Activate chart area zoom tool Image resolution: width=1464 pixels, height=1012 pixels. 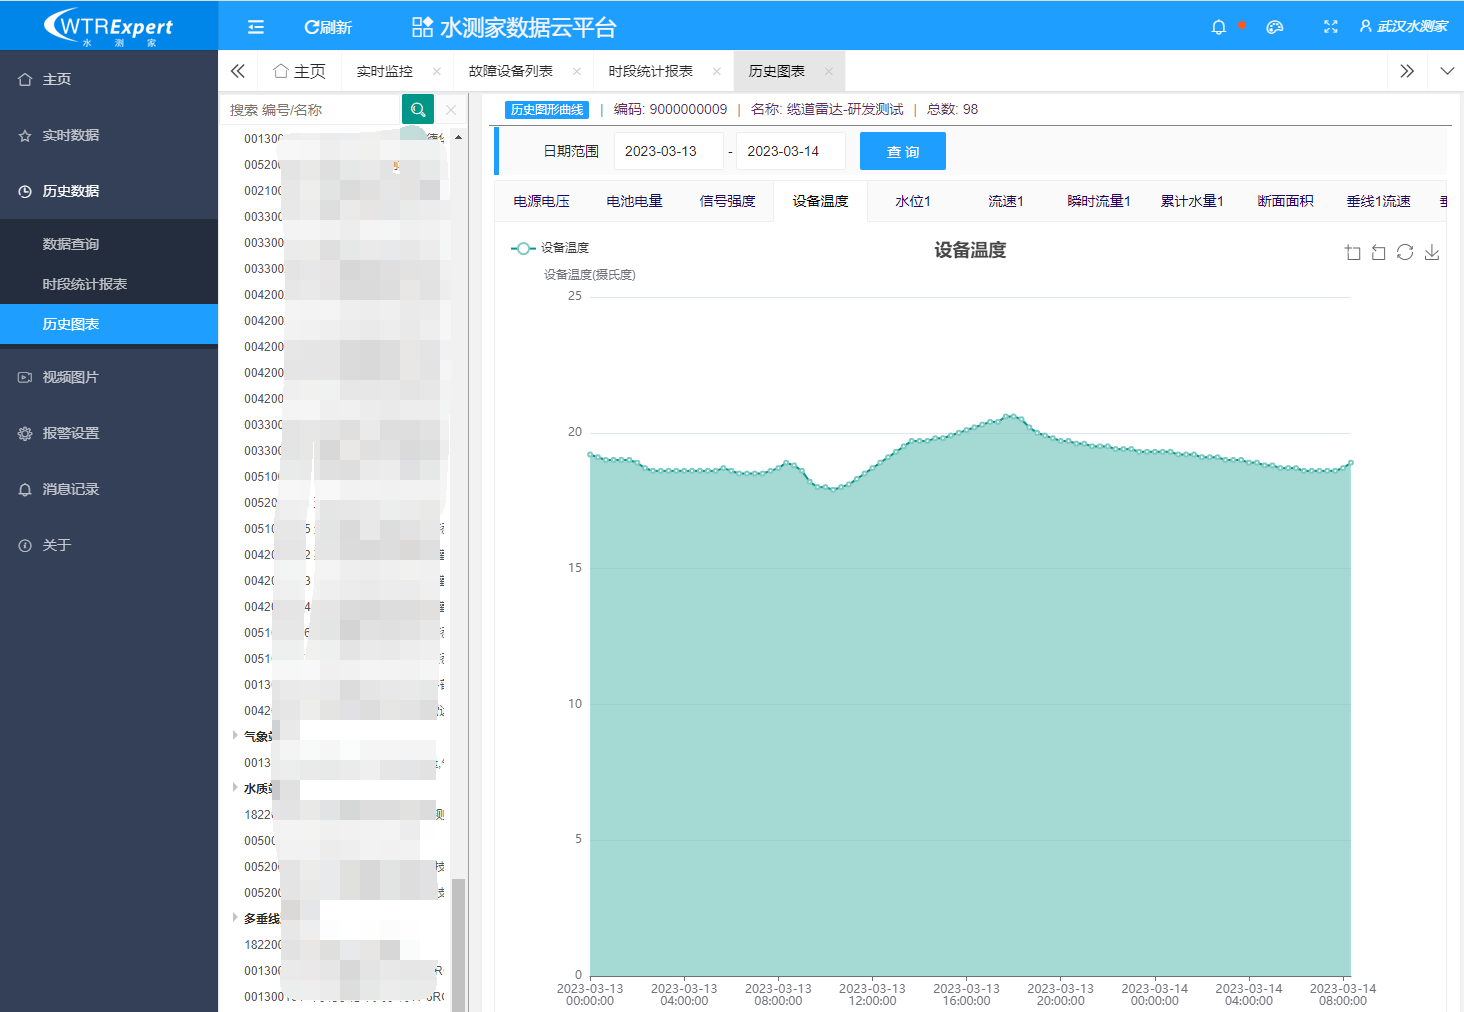click(x=1353, y=252)
